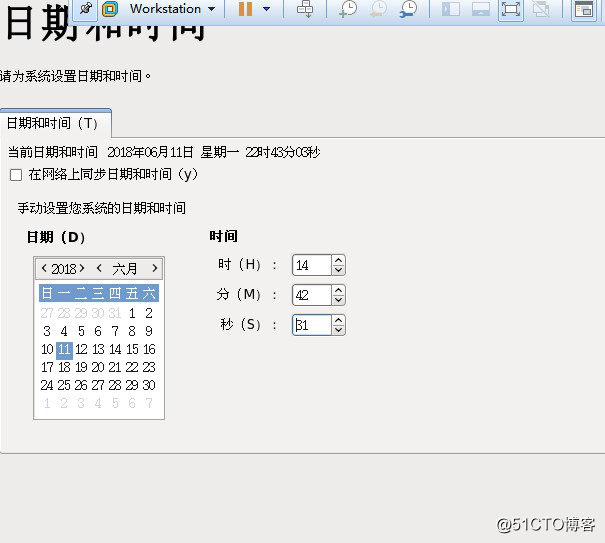The height and width of the screenshot is (543, 605).
Task: Click the seconds input field showing 31
Action: (x=312, y=325)
